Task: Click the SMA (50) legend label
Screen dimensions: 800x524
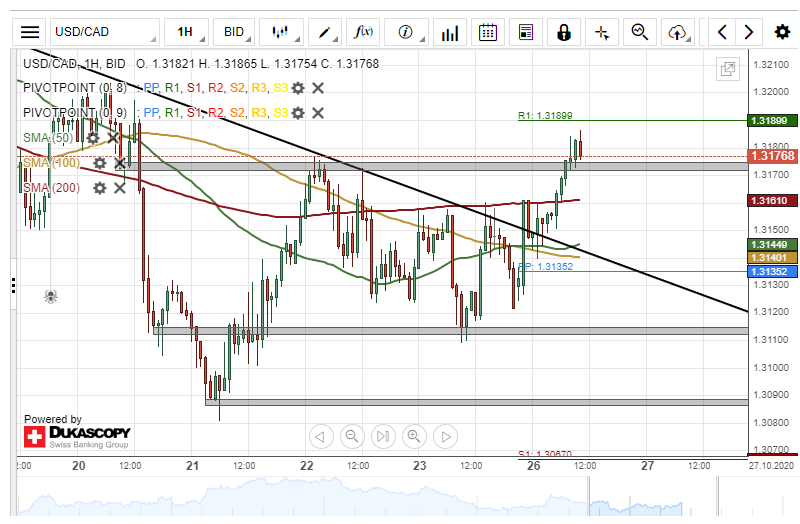Action: point(48,138)
